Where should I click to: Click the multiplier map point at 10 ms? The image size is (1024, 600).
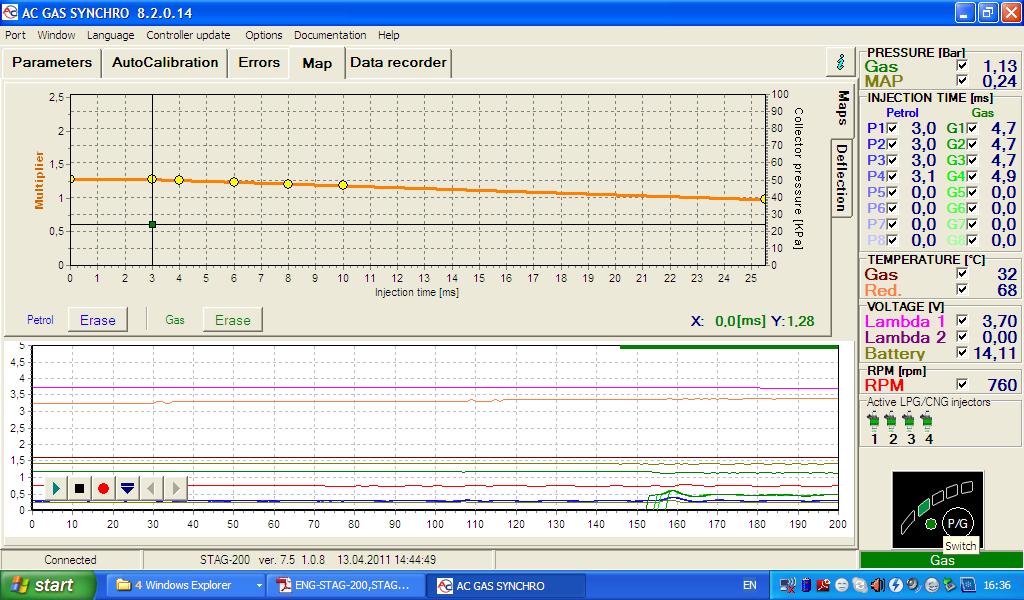(x=343, y=185)
